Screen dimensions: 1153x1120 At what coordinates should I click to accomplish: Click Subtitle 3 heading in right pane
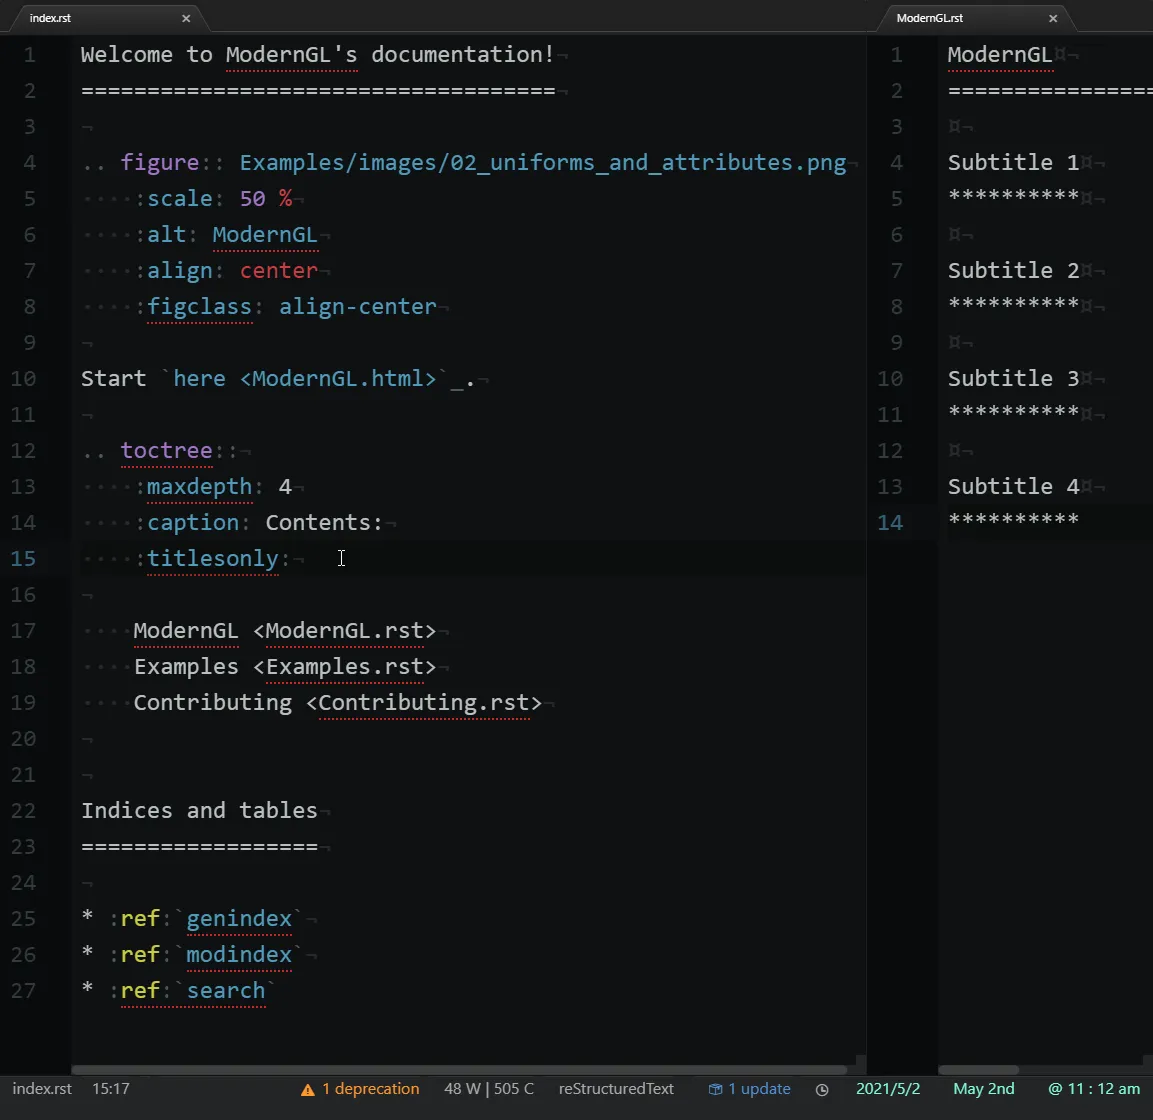coord(1013,379)
